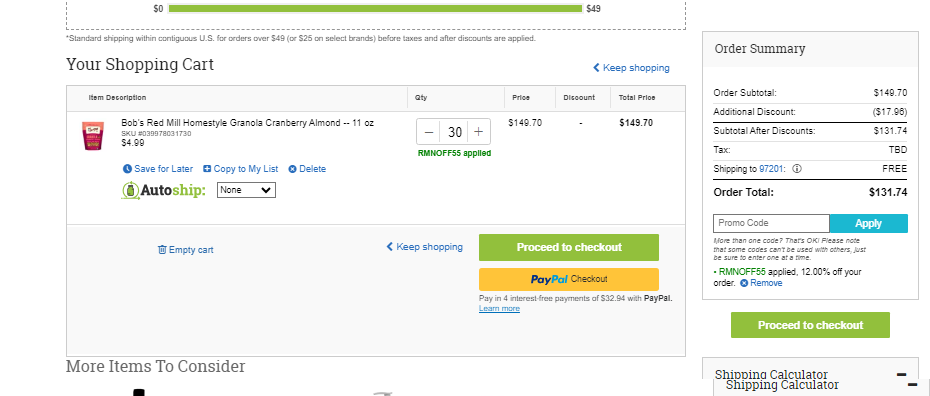Screen dimensions: 930x396
Task: Click the PayPal Checkout button
Action: coord(569,279)
